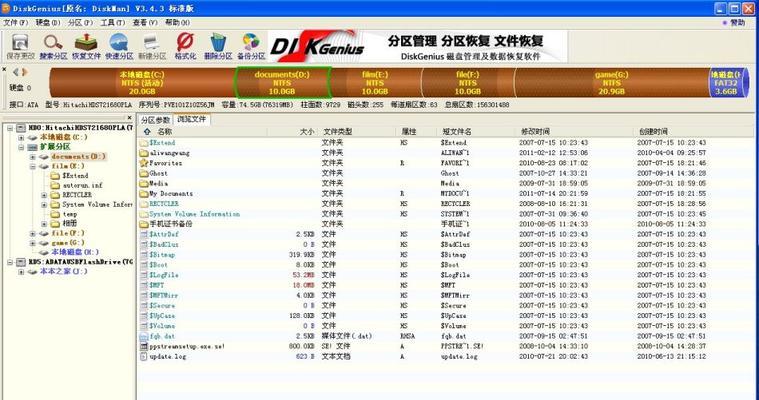Click the 新建分区 new partition icon
Image resolution: width=759 pixels, height=400 pixels.
click(x=152, y=46)
